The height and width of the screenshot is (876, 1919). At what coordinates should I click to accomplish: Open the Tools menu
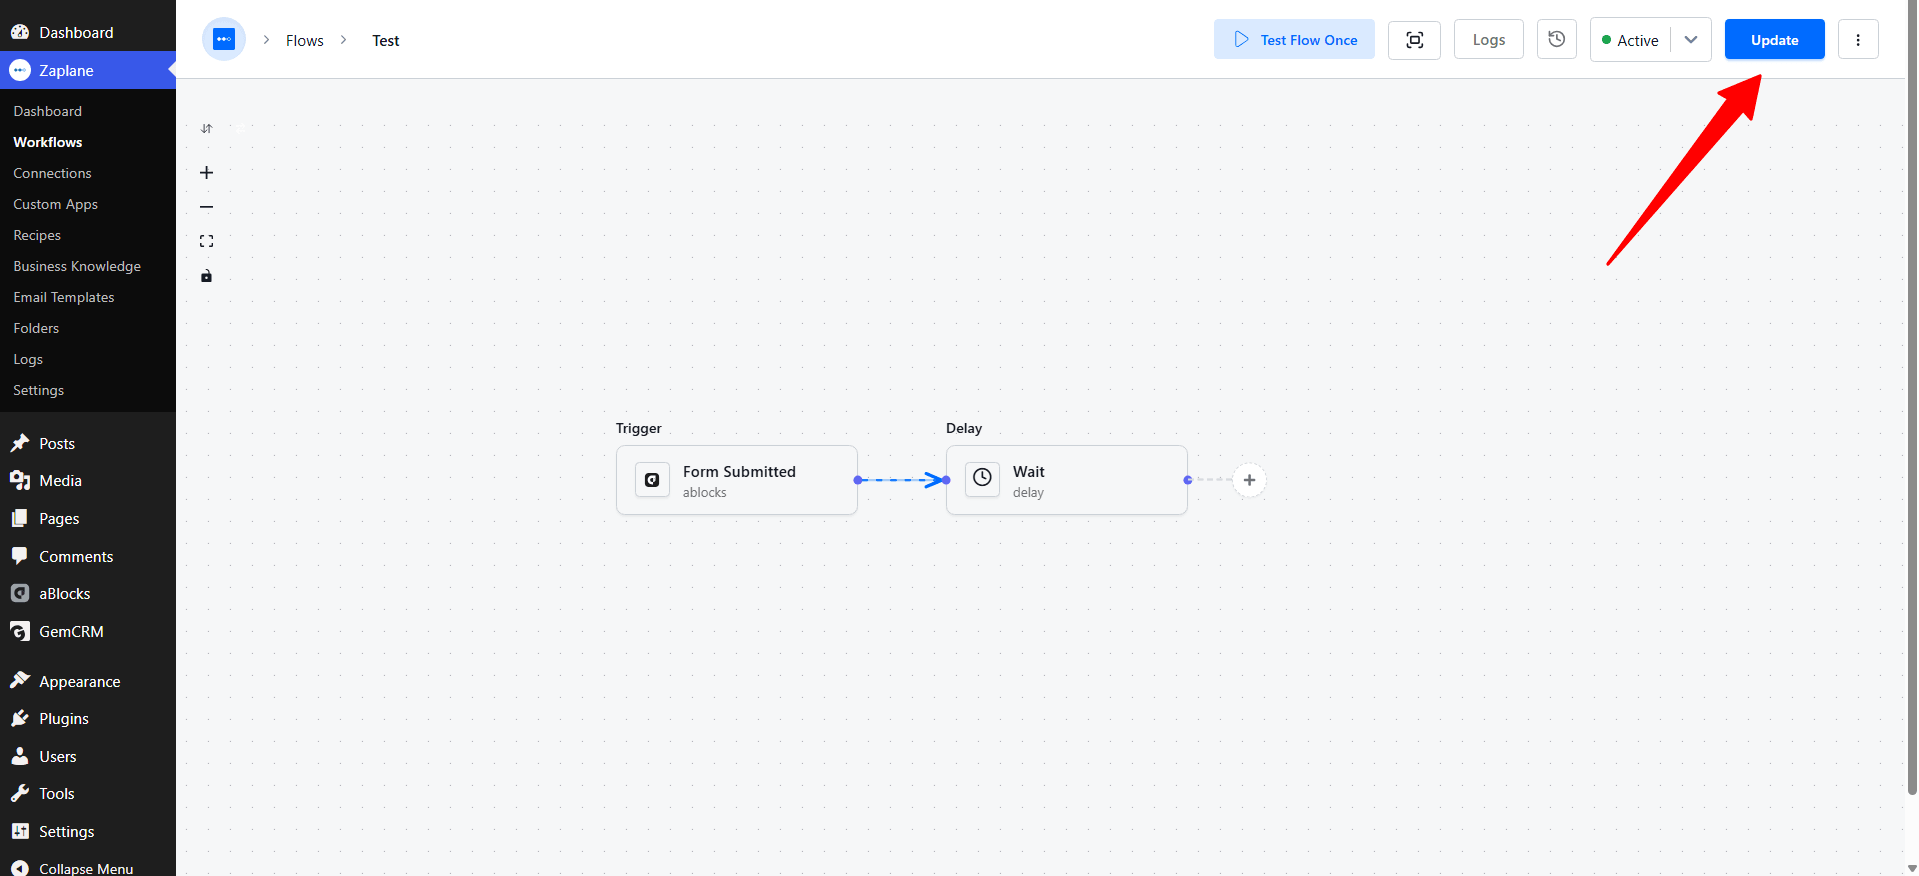pyautogui.click(x=88, y=794)
